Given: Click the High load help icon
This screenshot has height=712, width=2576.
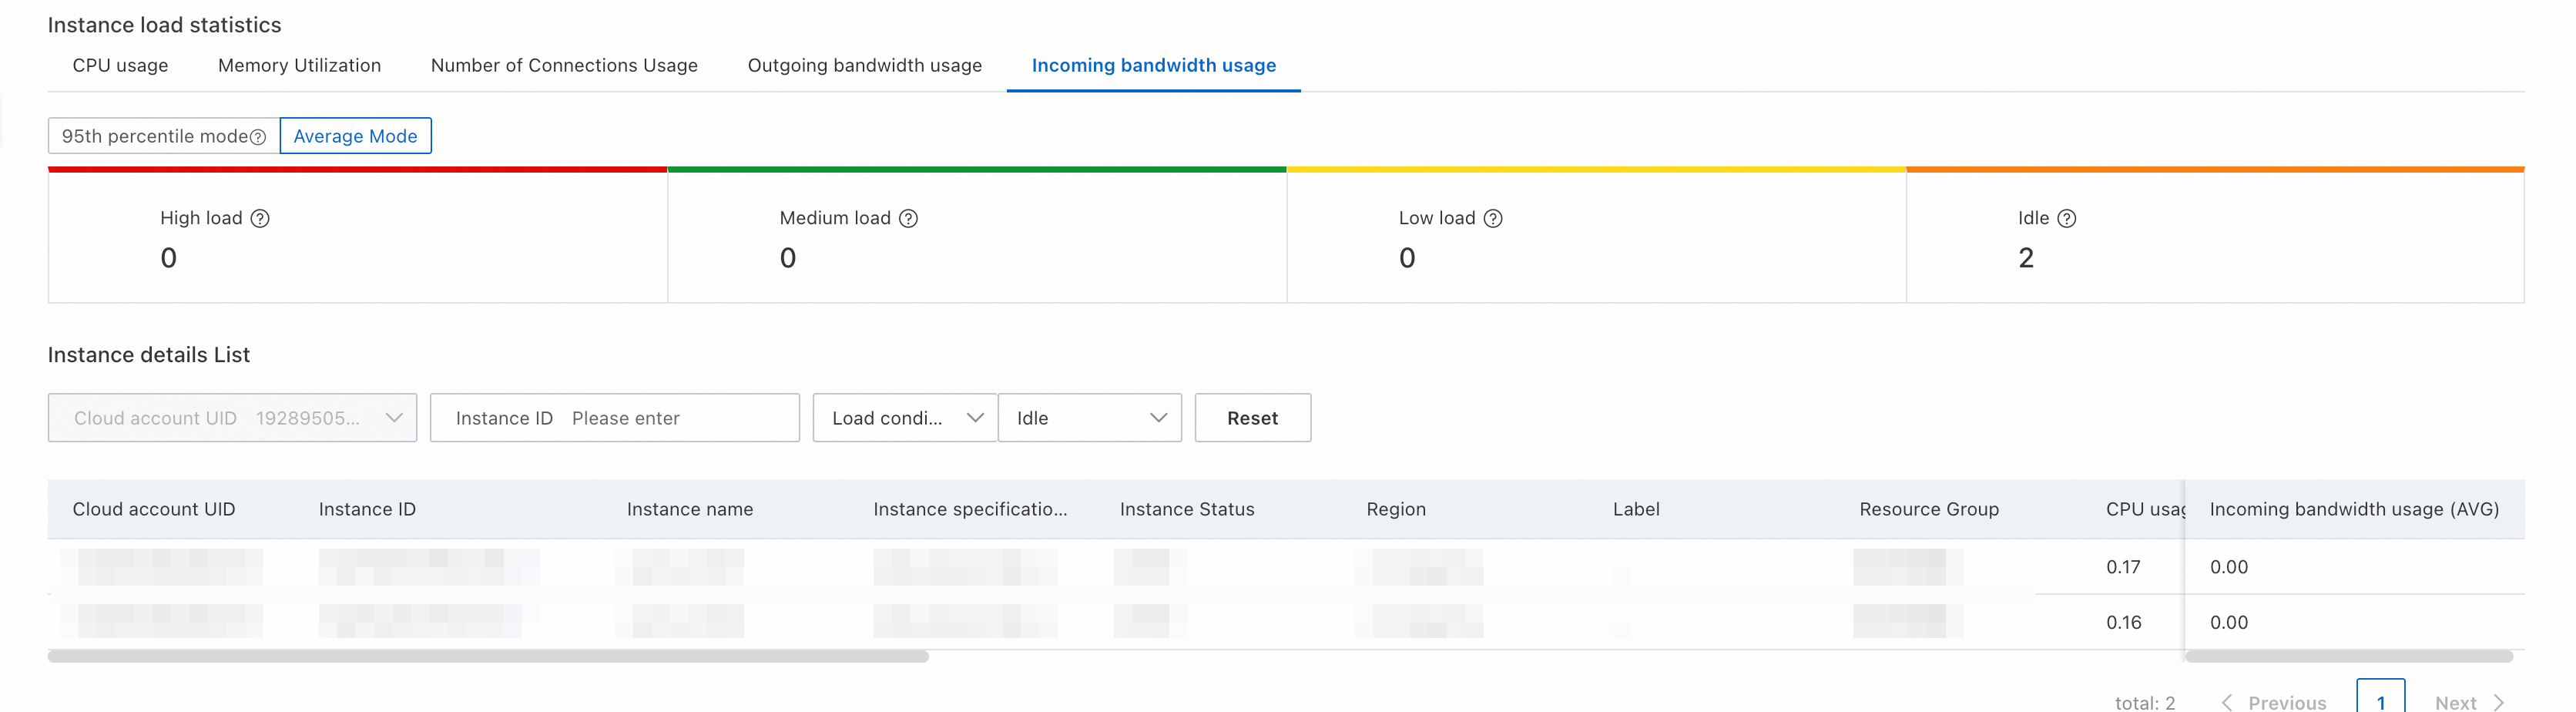Looking at the screenshot, I should coord(260,218).
